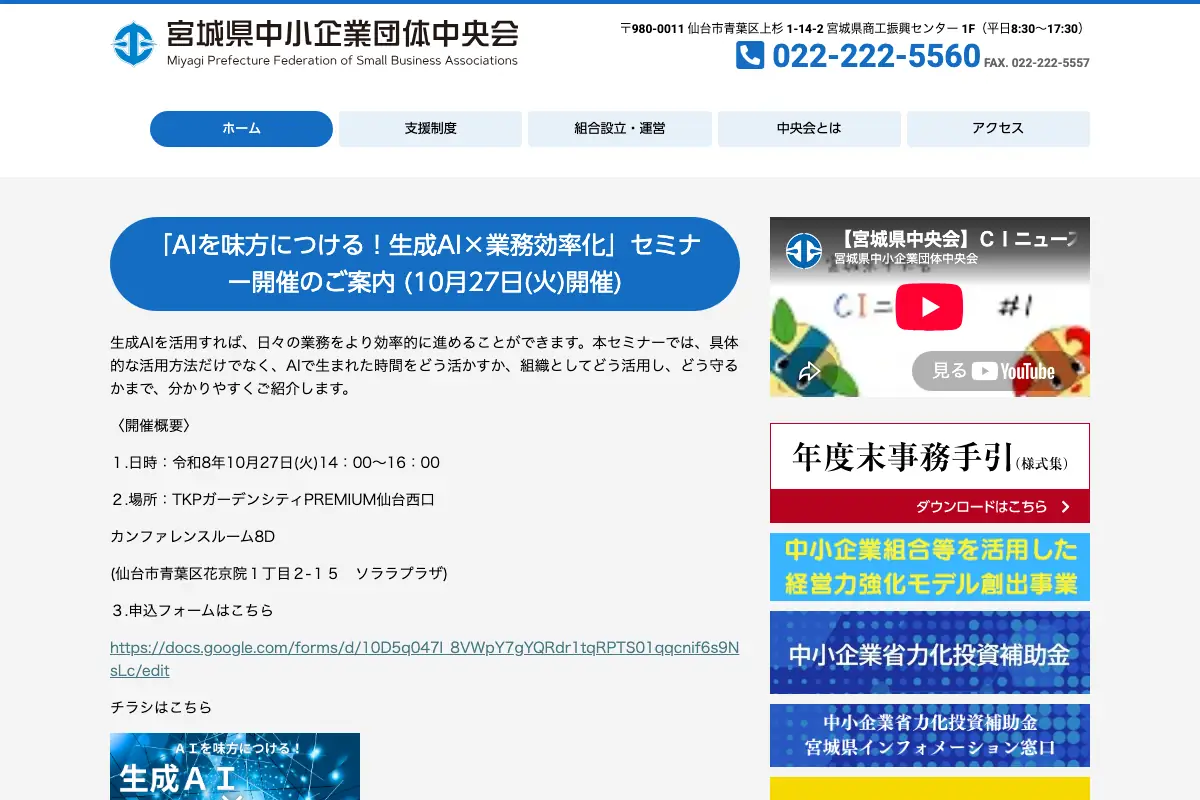
Task: Click the 宮城県中小企業団体中央会 site title
Action: pyautogui.click(x=342, y=35)
